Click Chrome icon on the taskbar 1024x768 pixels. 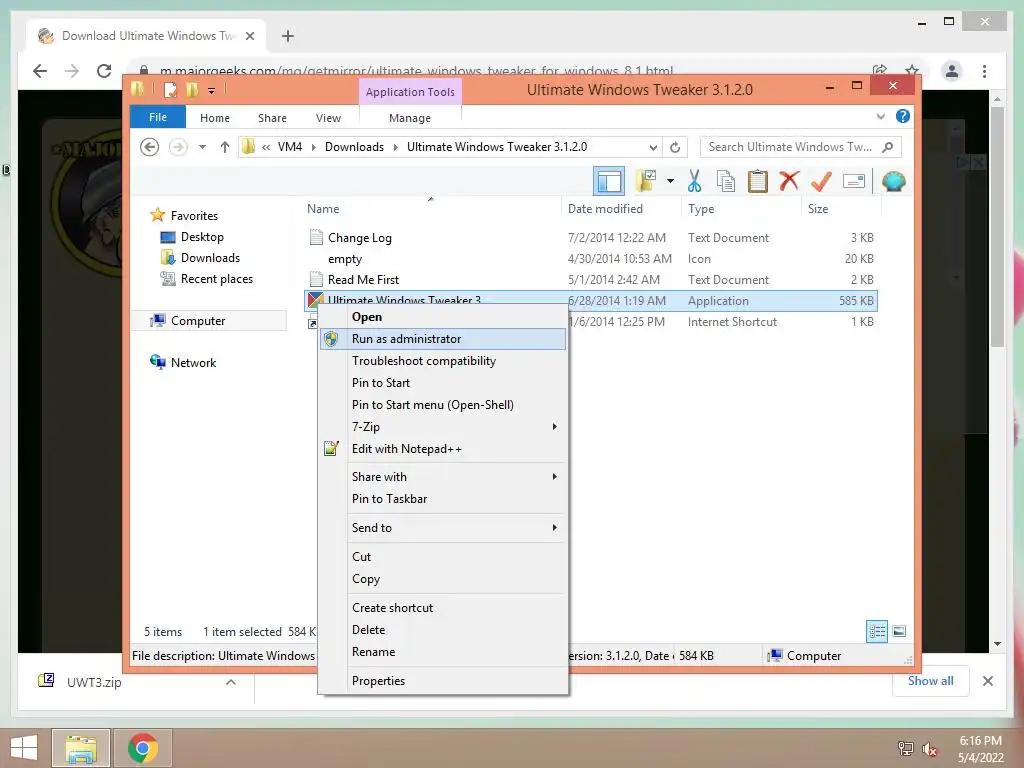click(143, 748)
